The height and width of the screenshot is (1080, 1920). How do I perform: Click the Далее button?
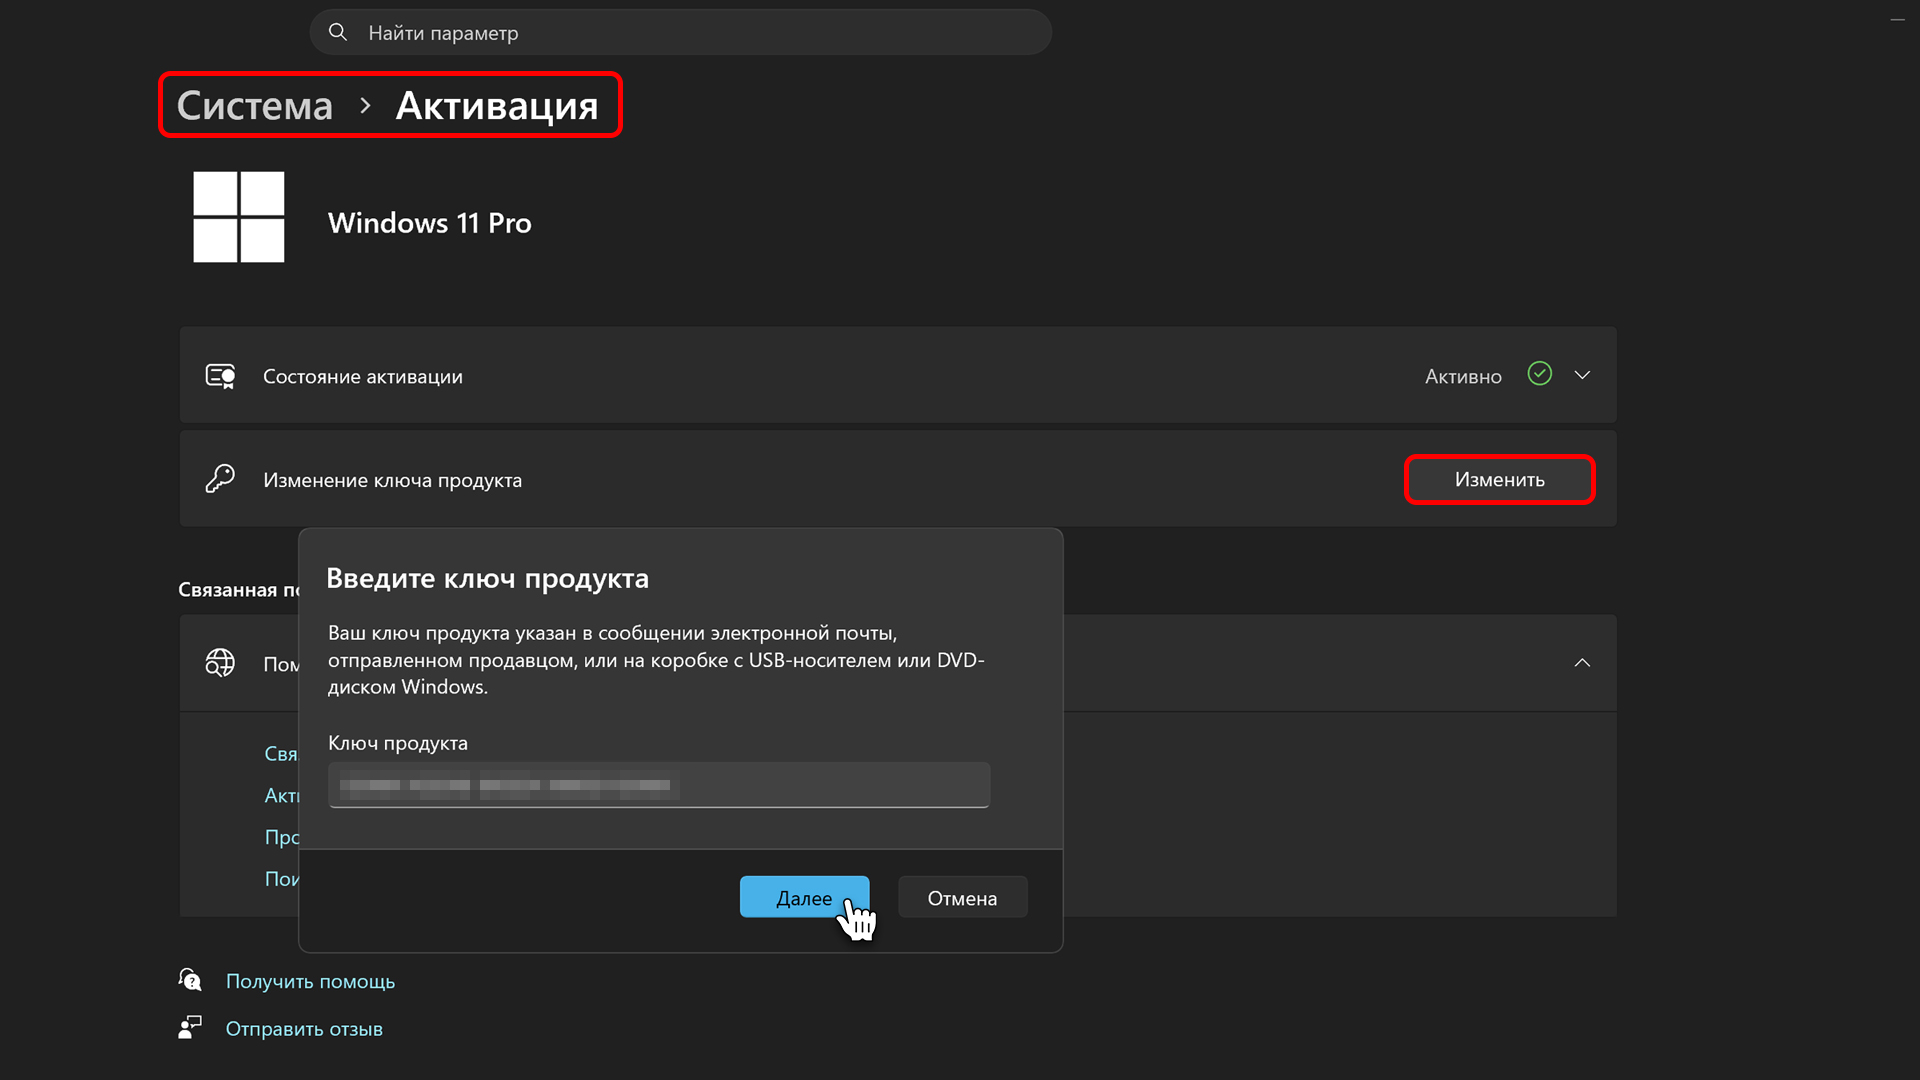click(x=803, y=897)
